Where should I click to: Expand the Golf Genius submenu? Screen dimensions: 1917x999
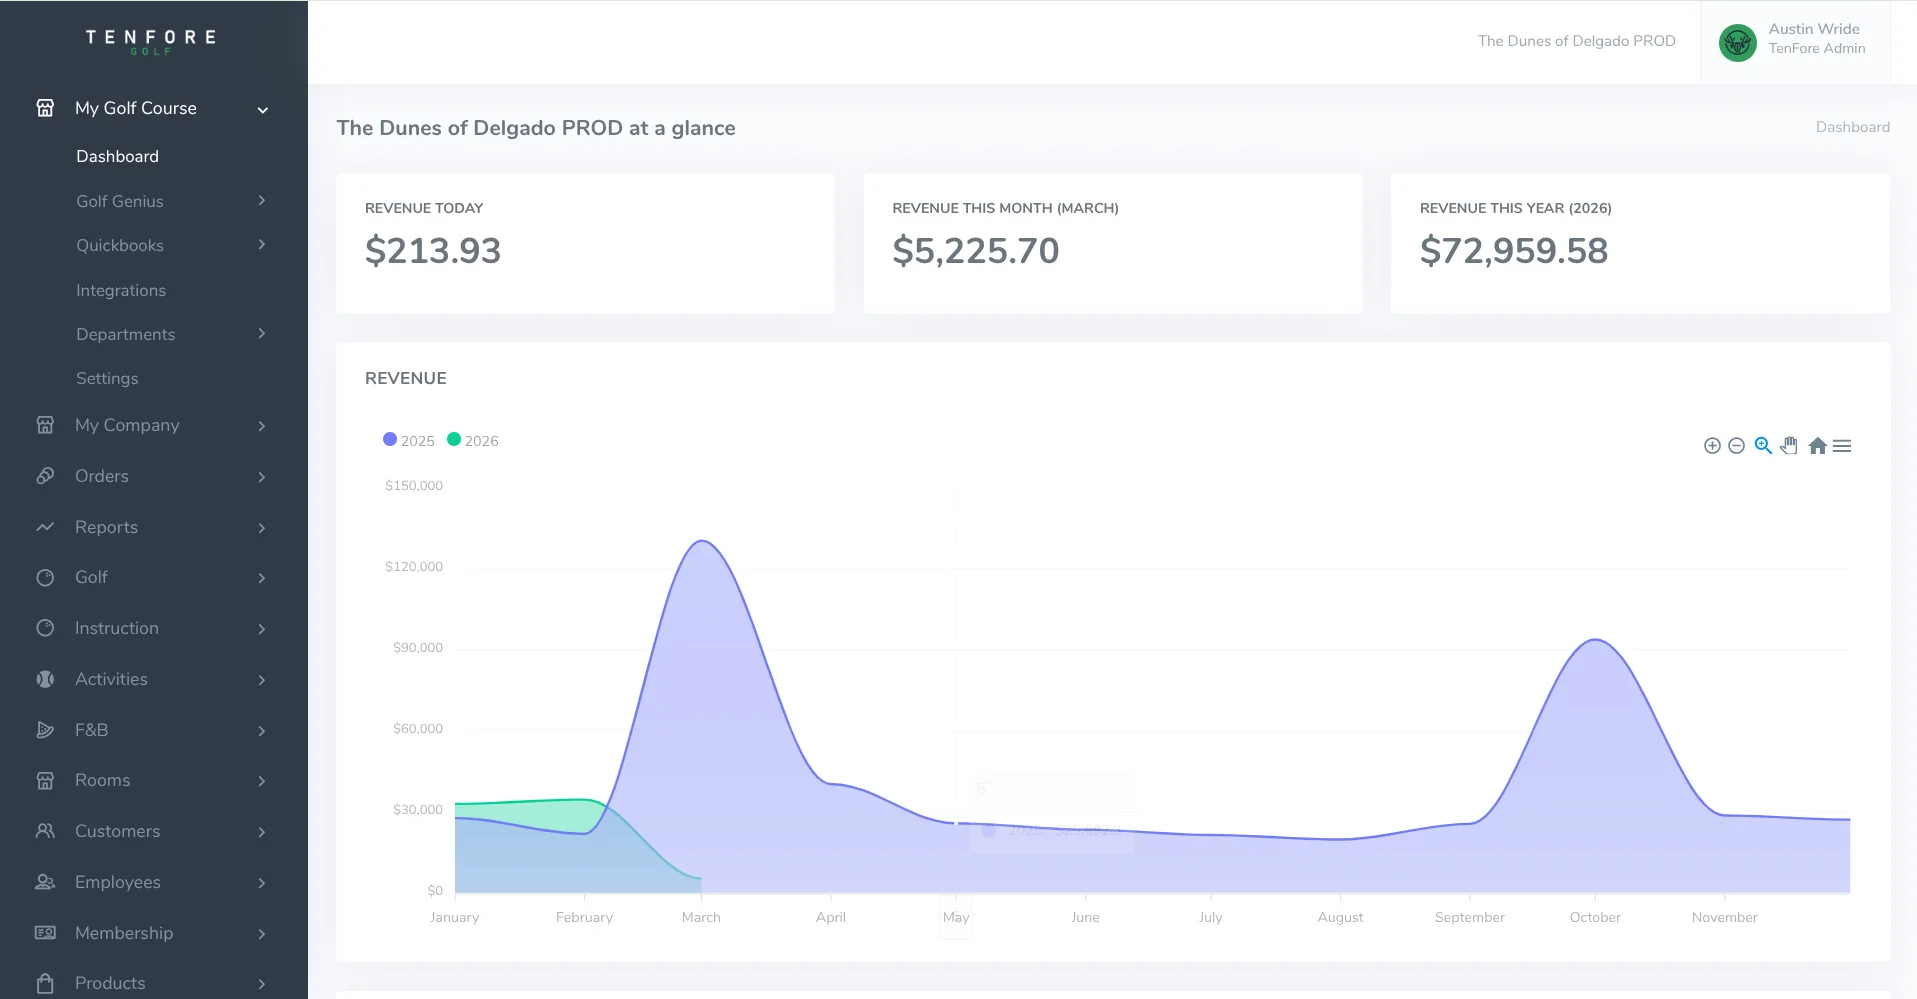coord(120,201)
